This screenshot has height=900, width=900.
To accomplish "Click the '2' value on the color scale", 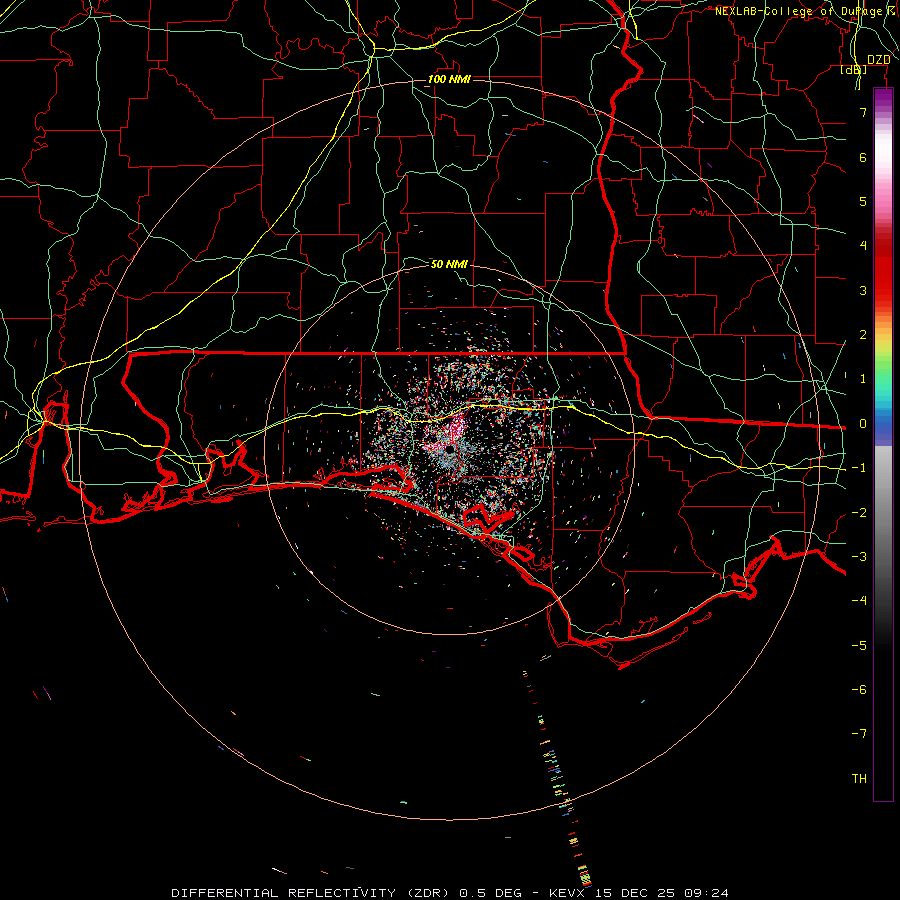I will (x=863, y=335).
